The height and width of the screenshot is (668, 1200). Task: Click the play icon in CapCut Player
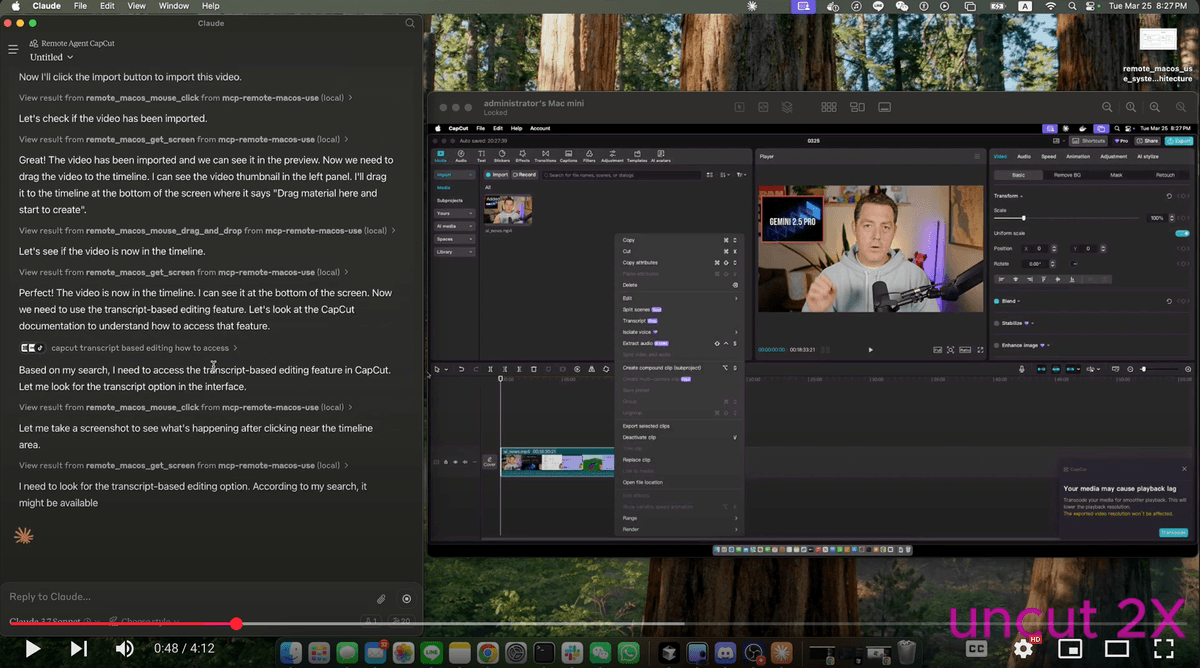tap(870, 349)
